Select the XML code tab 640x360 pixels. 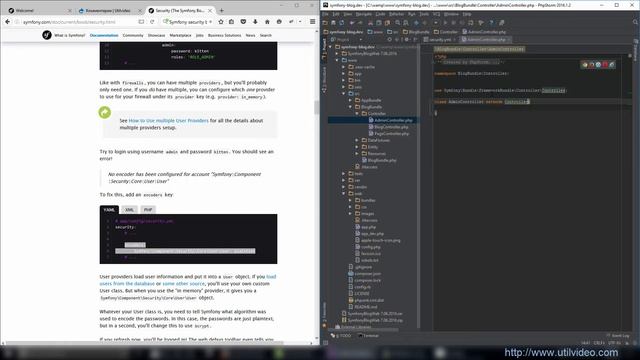[x=129, y=210]
